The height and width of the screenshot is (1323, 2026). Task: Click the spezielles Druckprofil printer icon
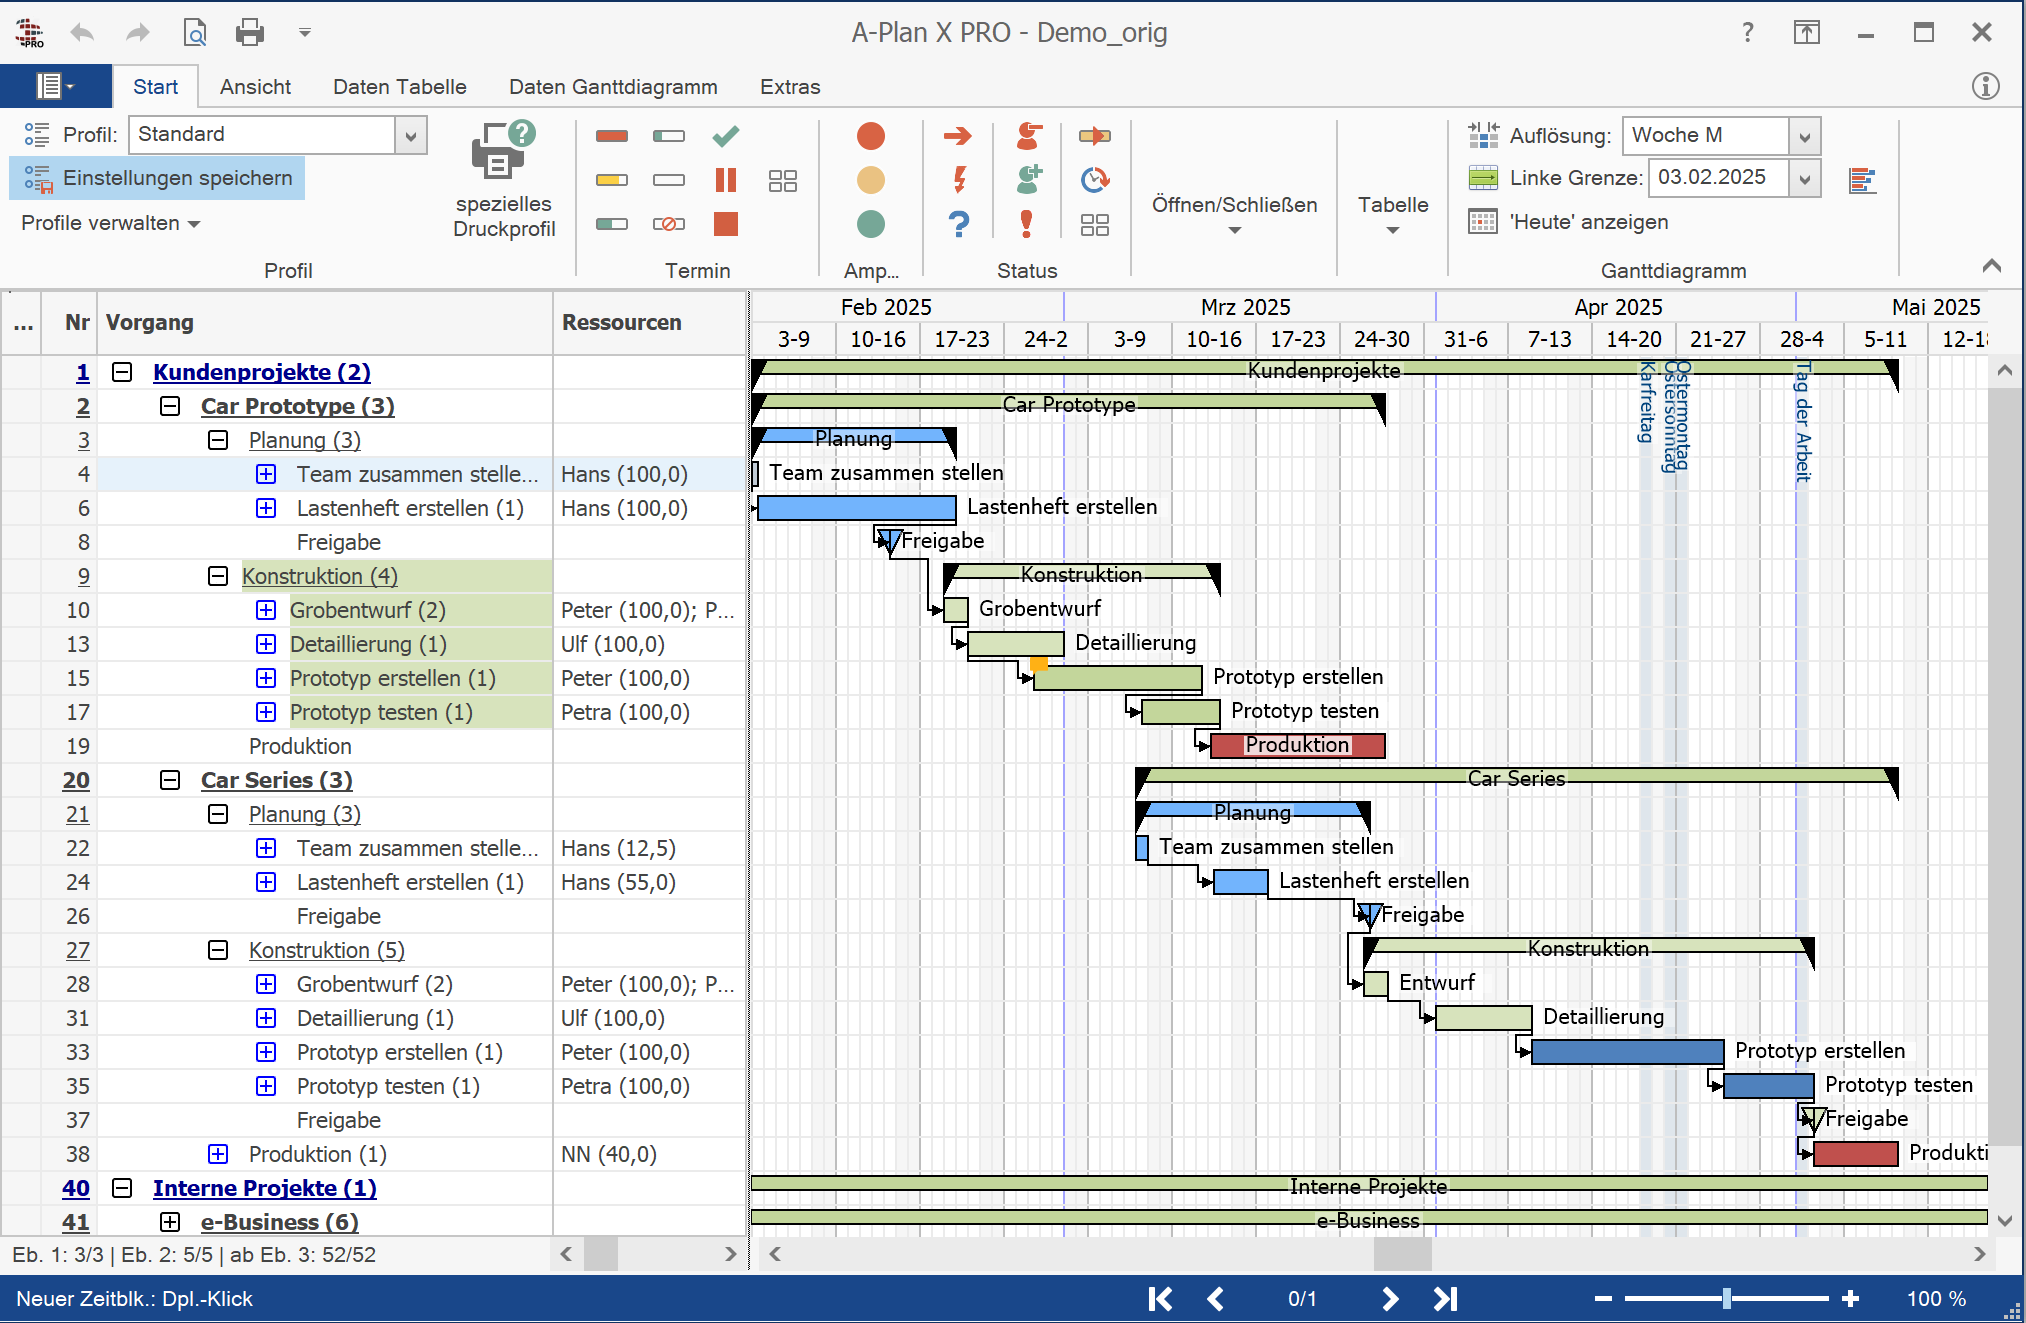point(503,150)
